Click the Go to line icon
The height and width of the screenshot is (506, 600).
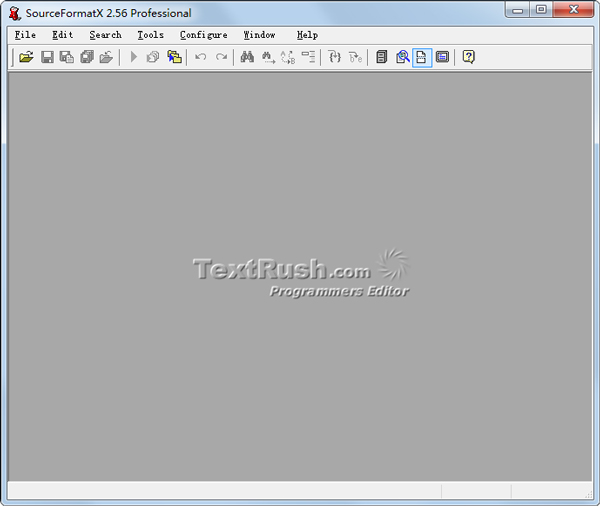308,57
